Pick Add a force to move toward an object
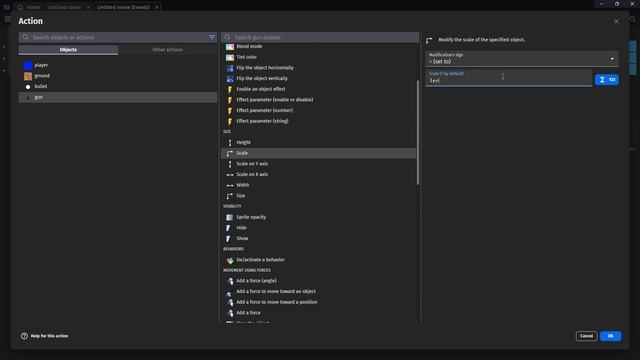640x360 pixels. 319,291
